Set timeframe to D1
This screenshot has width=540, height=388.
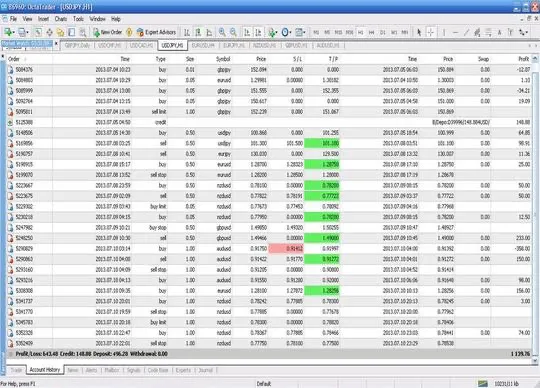pos(383,32)
